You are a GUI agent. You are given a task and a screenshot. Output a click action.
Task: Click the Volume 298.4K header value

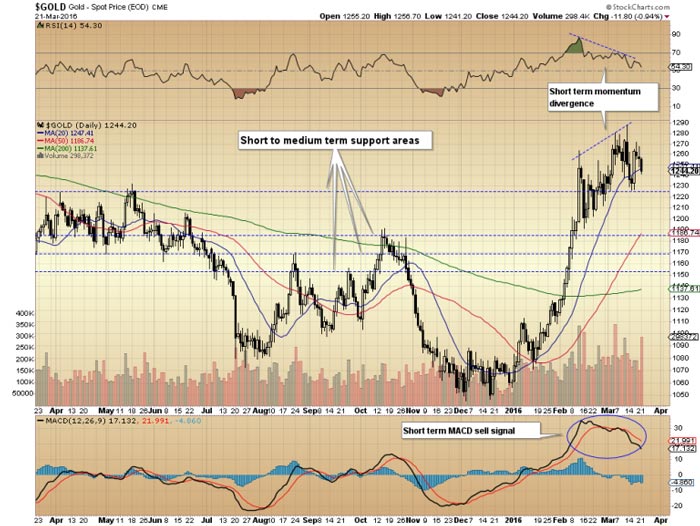pyautogui.click(x=562, y=16)
